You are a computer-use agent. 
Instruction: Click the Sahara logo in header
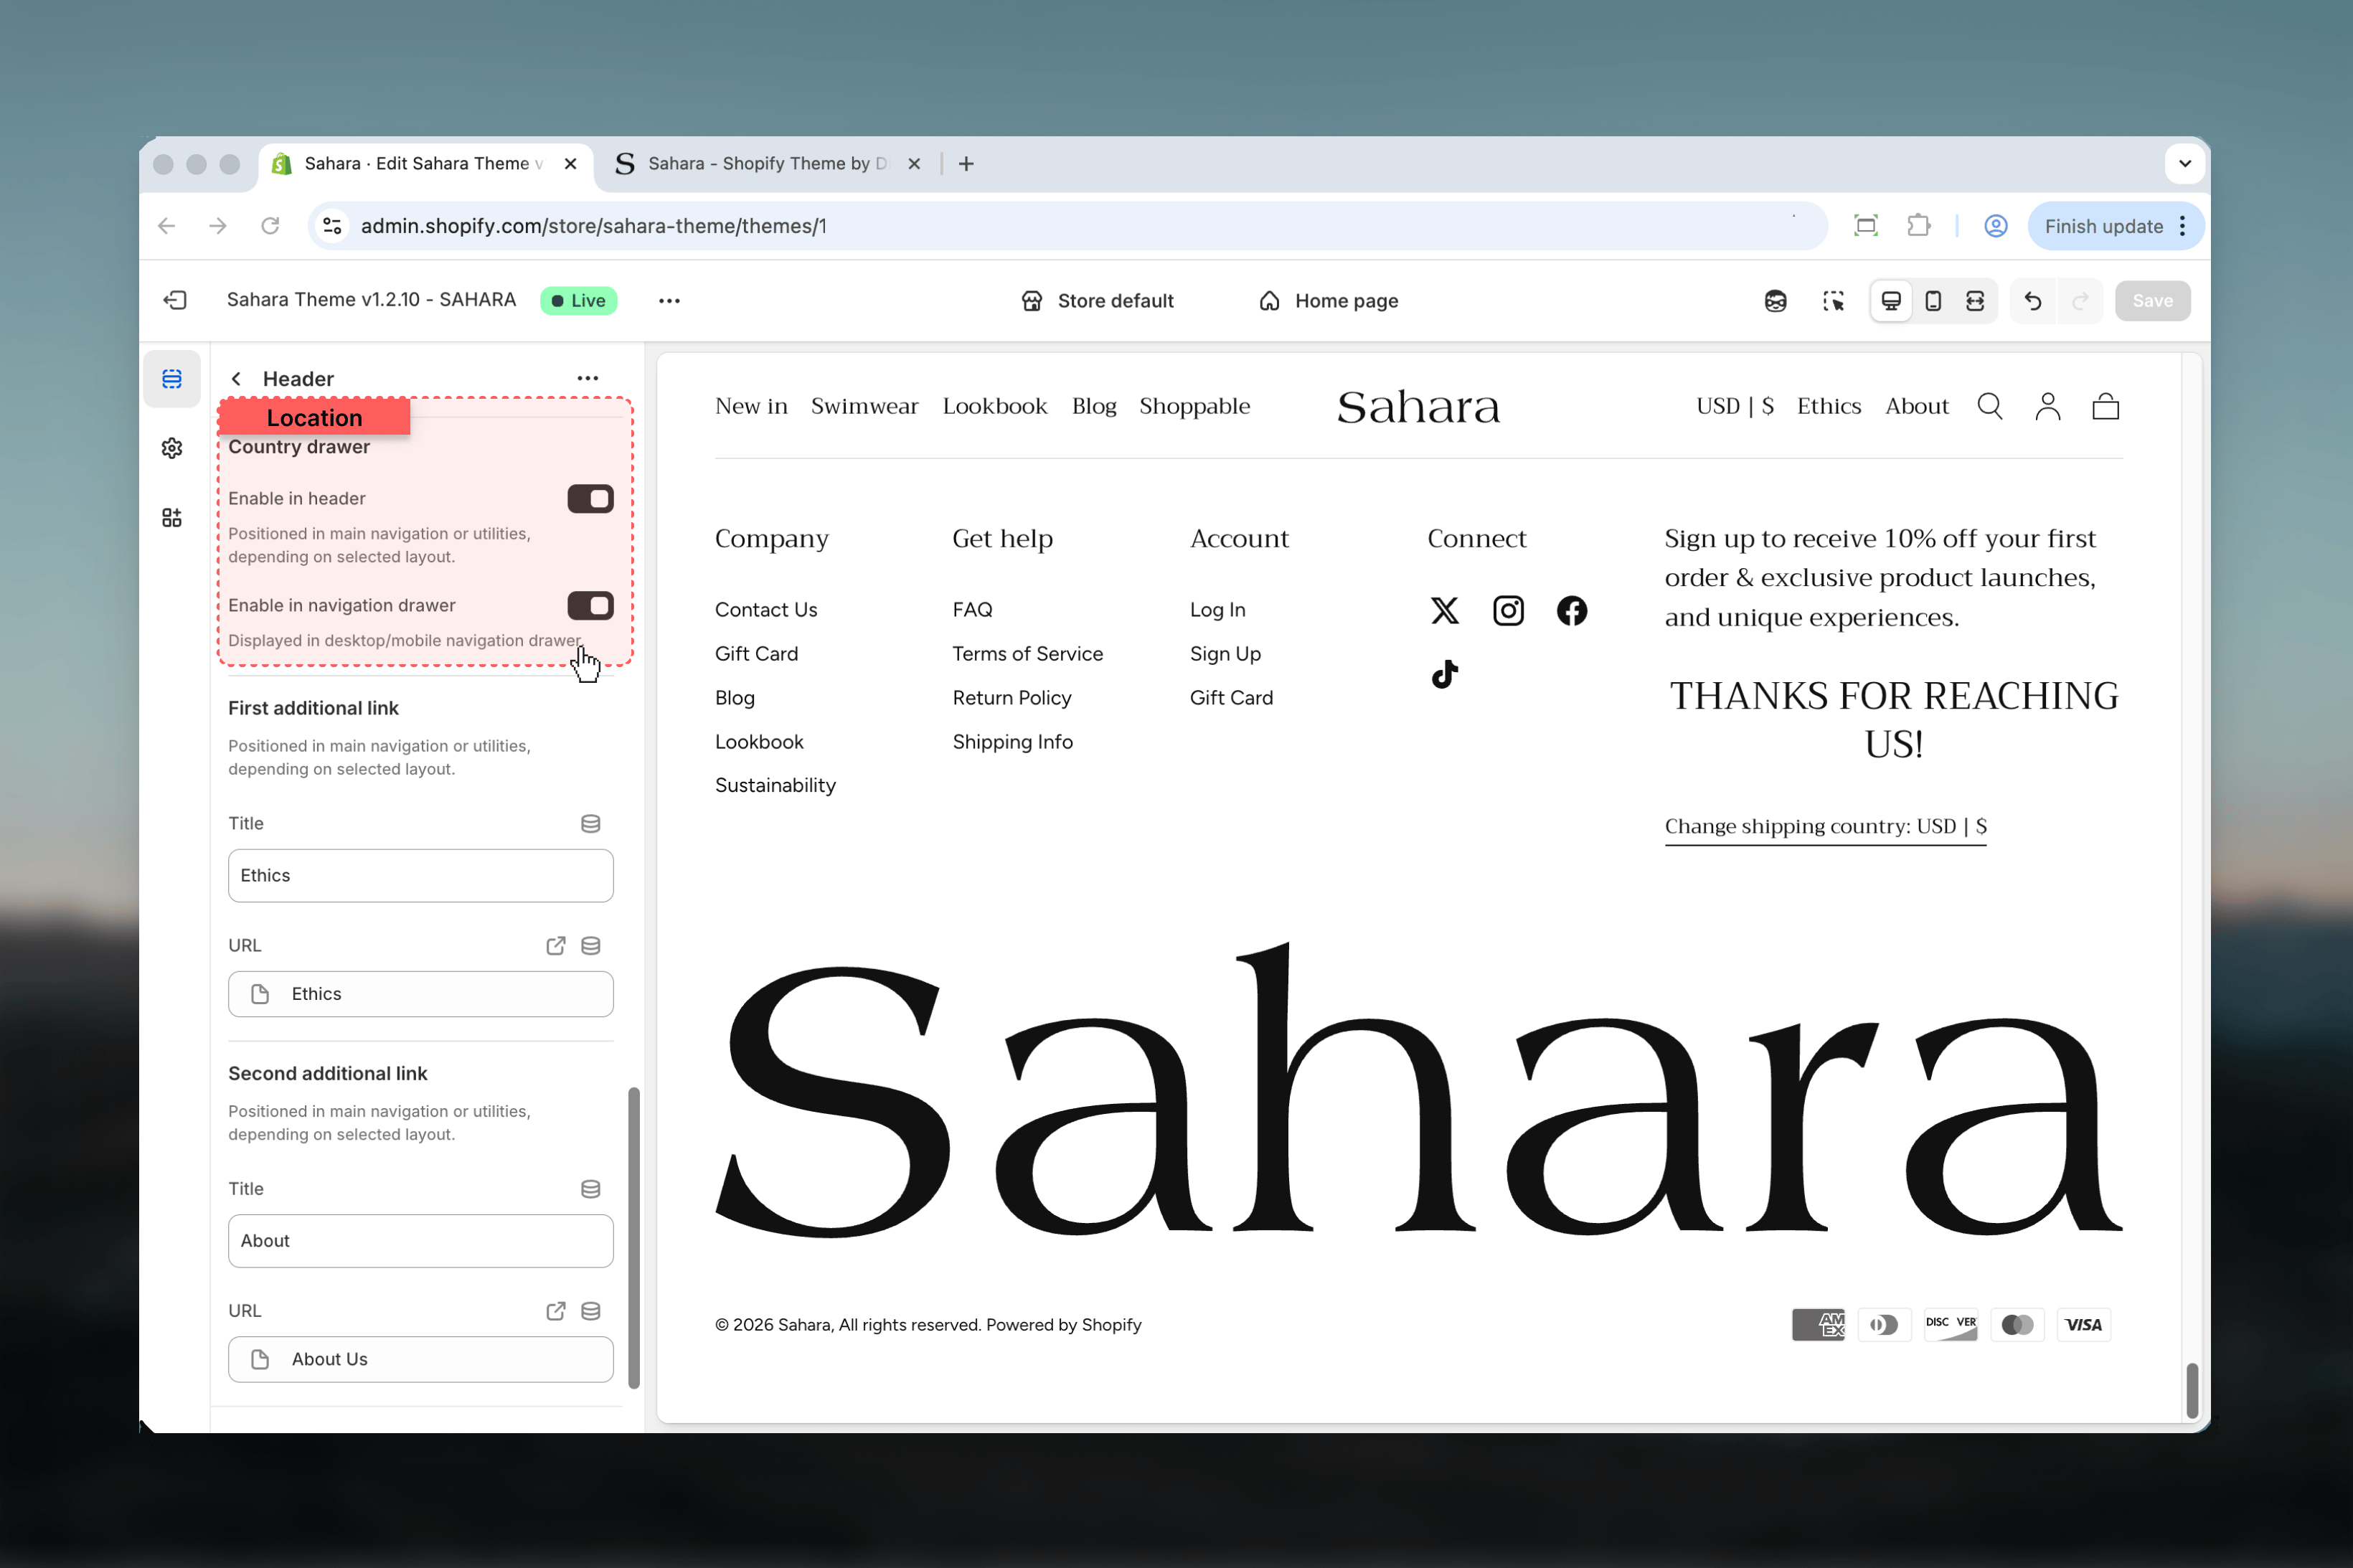pos(1418,407)
